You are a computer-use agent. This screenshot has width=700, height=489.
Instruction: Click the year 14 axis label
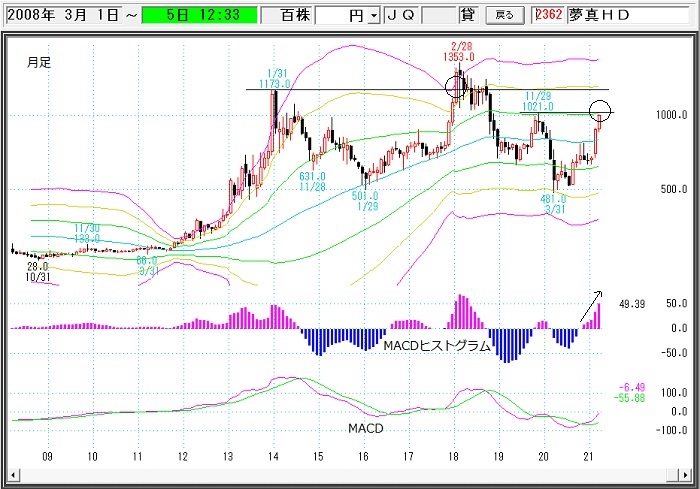click(x=273, y=456)
